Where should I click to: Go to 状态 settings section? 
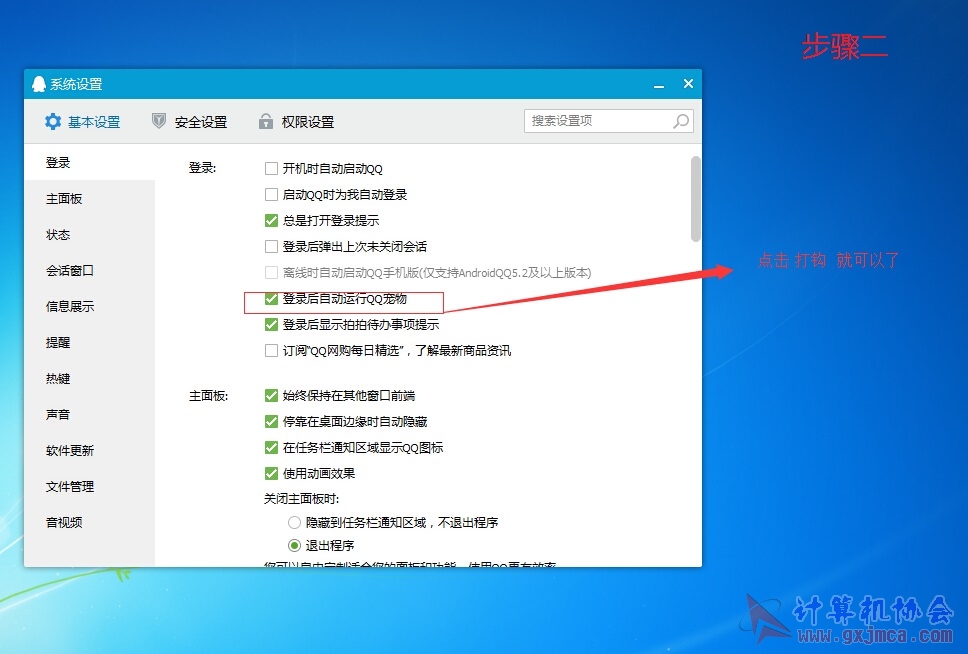pos(90,235)
